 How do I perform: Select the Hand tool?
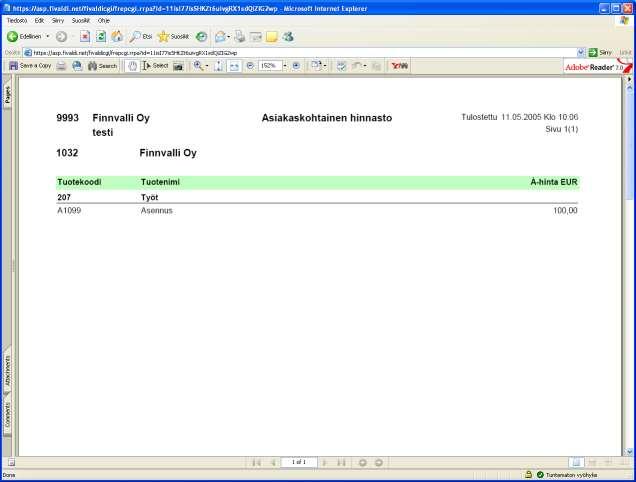[x=133, y=66]
